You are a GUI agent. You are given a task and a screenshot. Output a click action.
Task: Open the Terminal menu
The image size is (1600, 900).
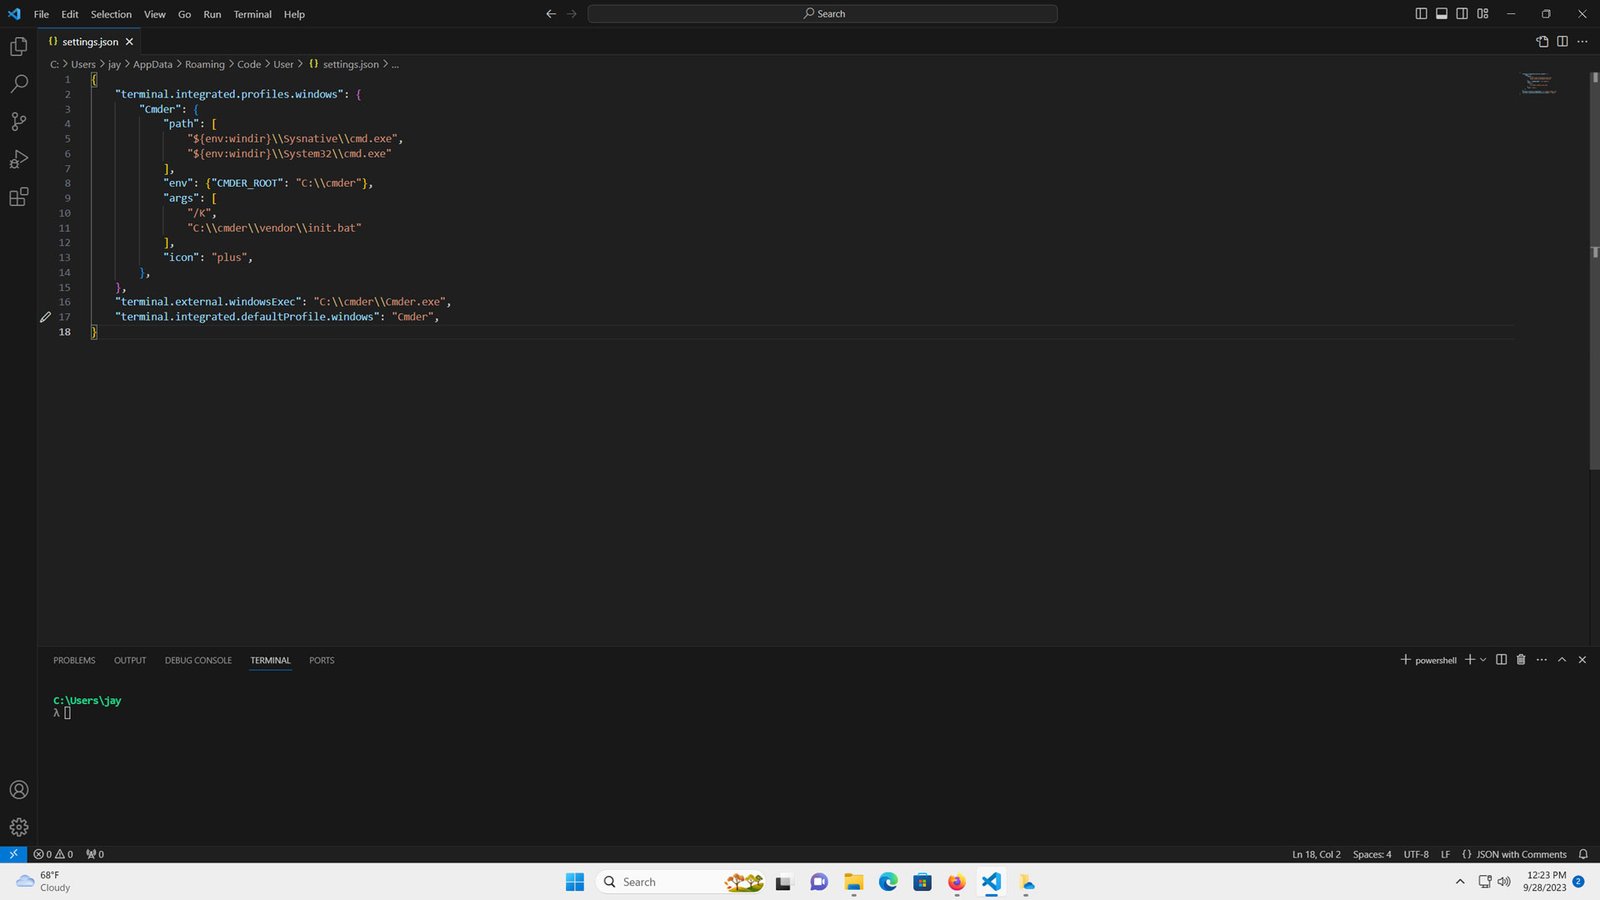(252, 14)
